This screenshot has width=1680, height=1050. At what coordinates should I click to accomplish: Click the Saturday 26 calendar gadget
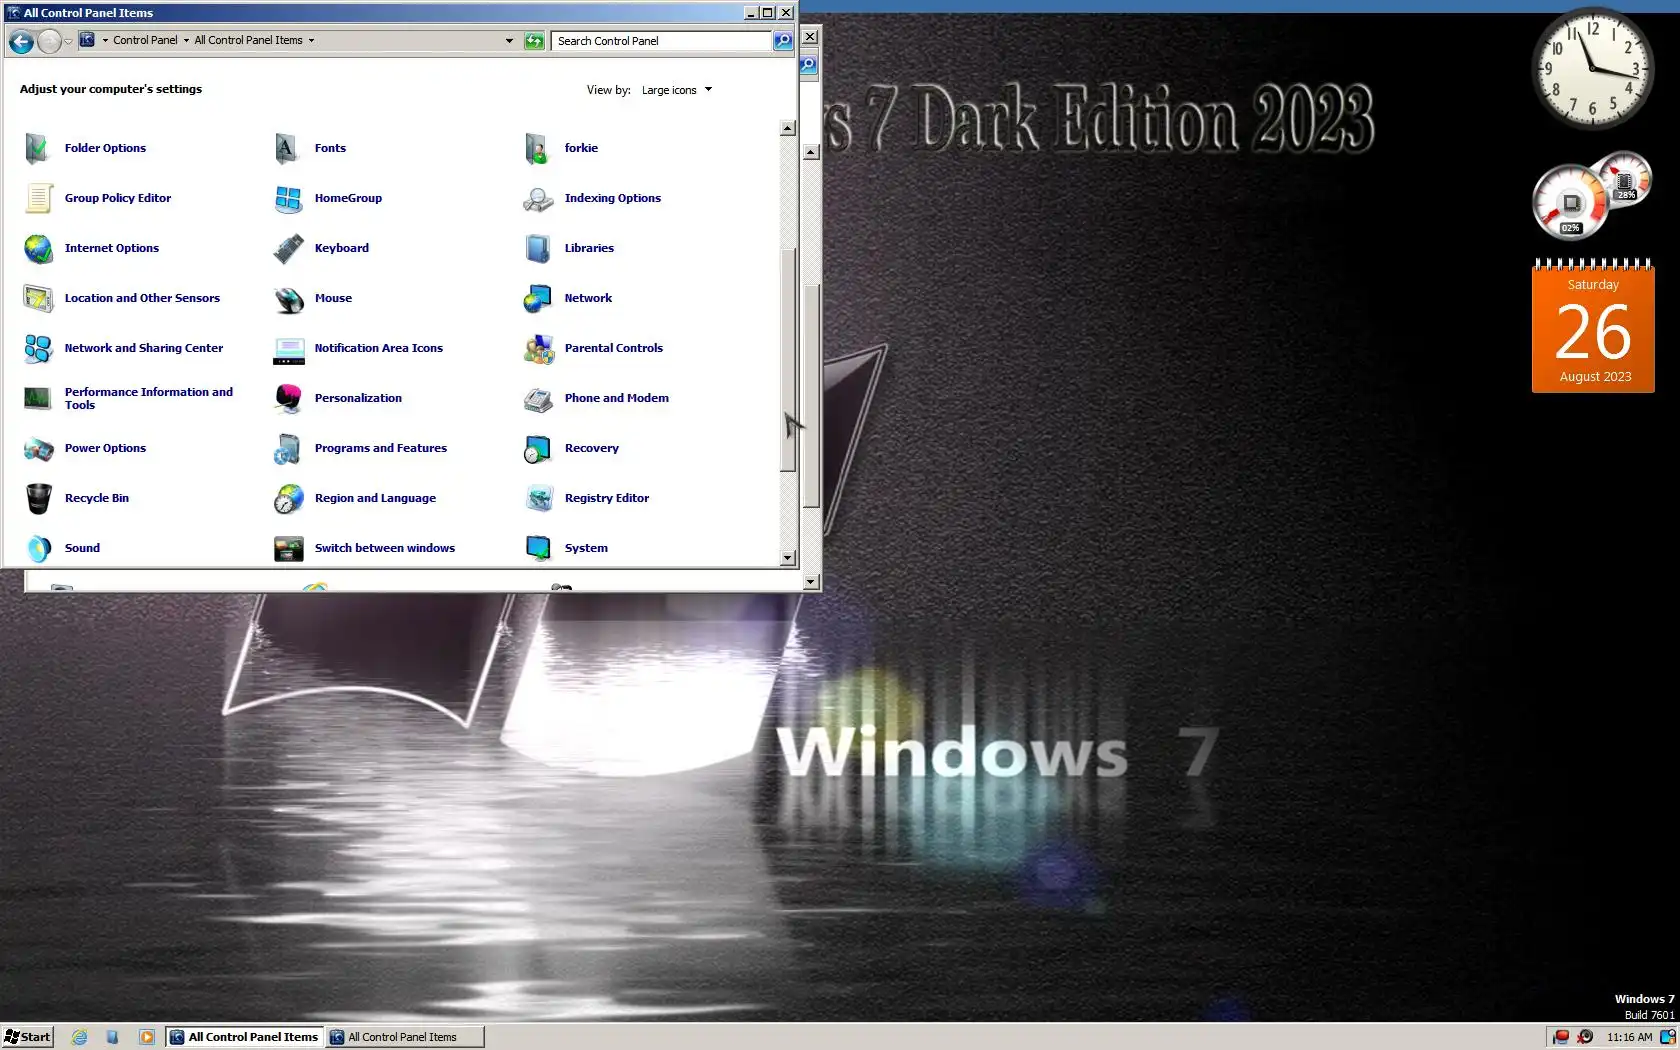point(1593,326)
